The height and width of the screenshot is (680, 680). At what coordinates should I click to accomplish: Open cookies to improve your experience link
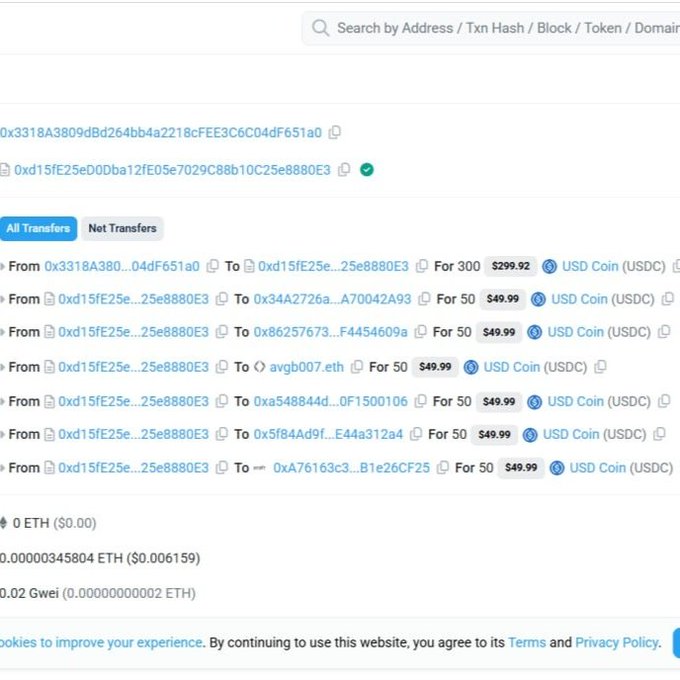(x=101, y=643)
